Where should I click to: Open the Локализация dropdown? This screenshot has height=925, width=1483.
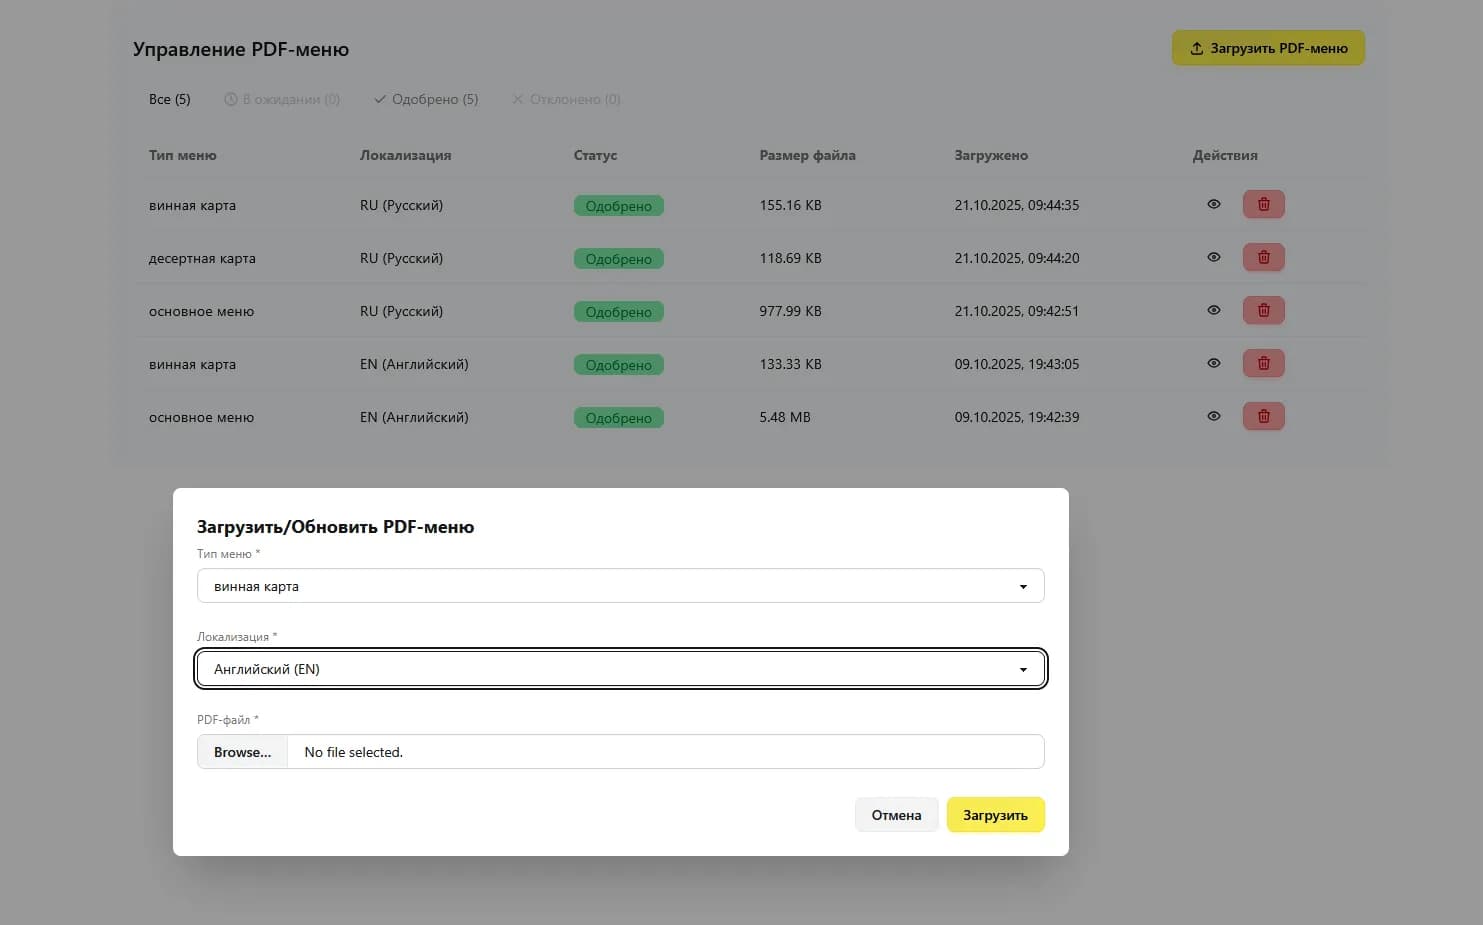[620, 669]
